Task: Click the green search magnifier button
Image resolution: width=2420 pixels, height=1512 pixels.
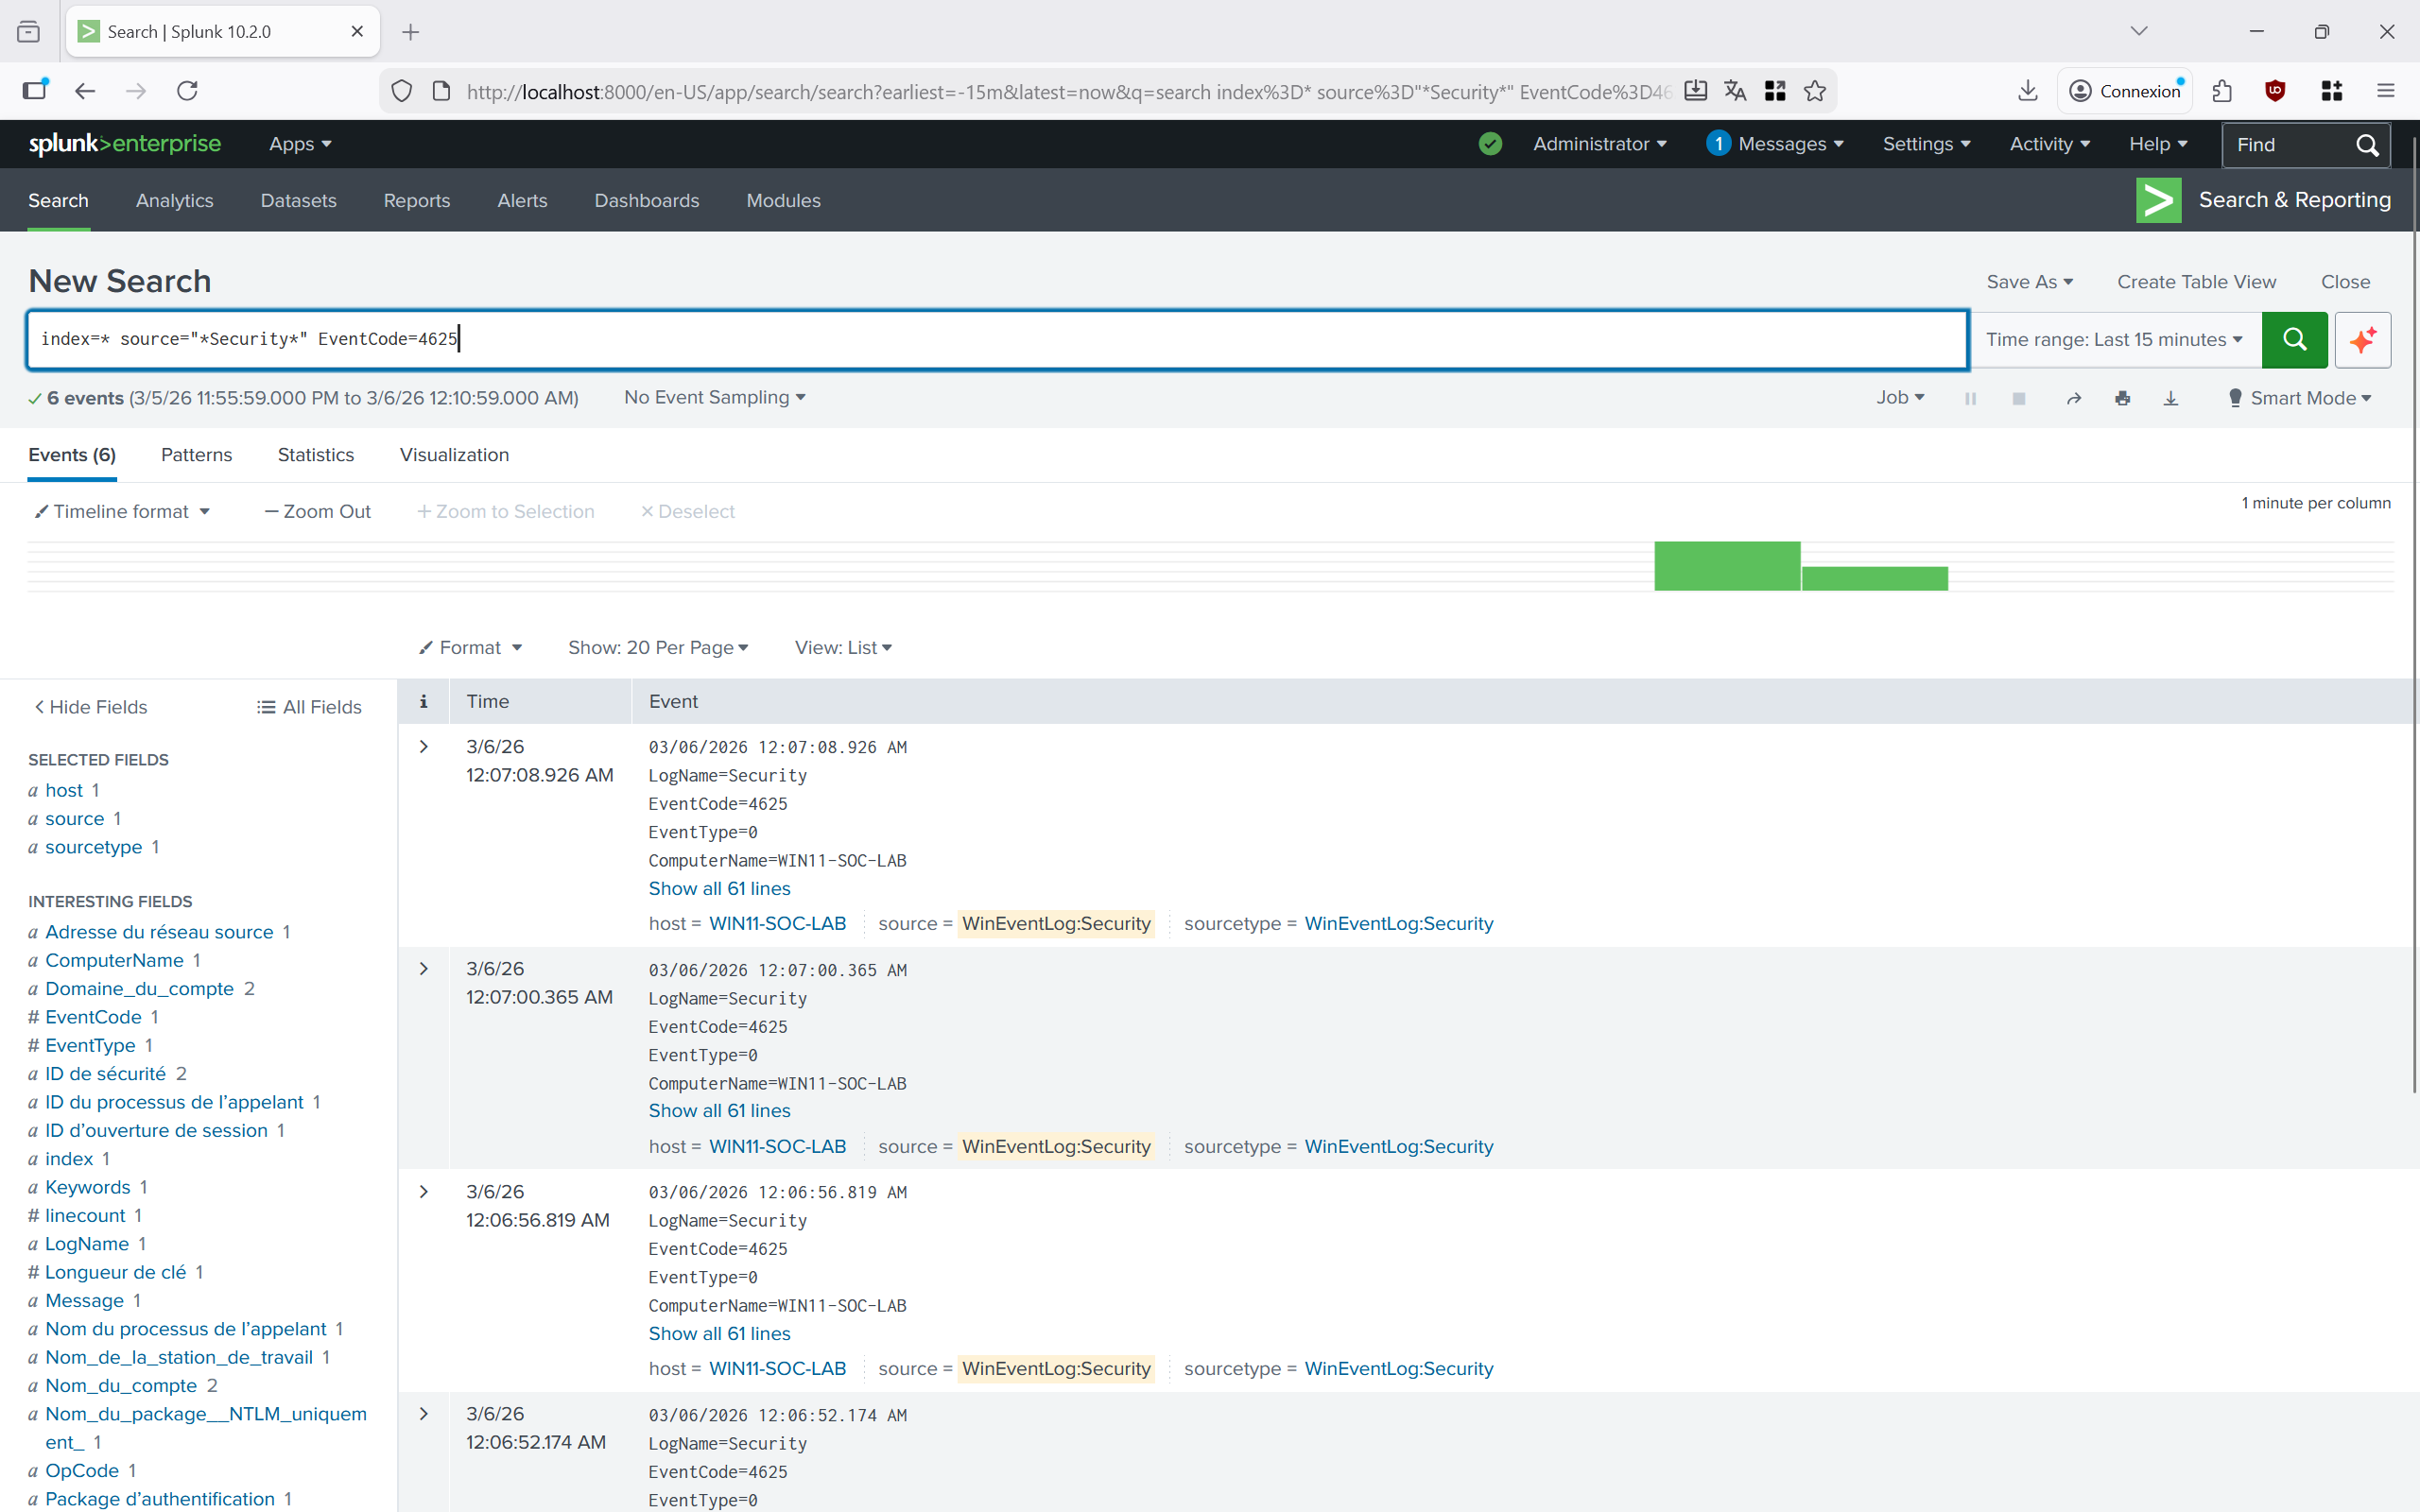Action: pos(2293,339)
